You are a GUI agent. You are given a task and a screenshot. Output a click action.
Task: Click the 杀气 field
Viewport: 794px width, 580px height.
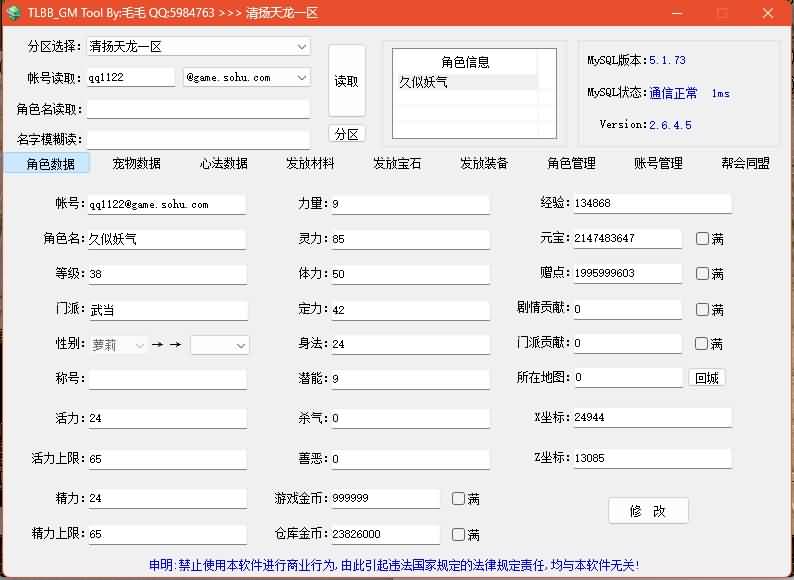point(410,418)
